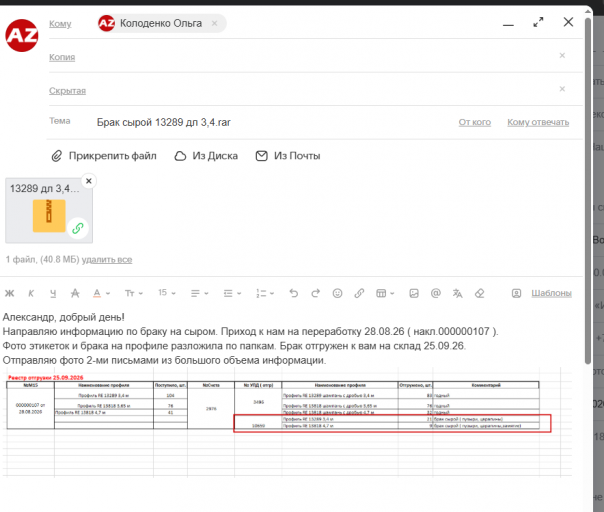The width and height of the screenshot is (604, 512).
Task: Click the Скрытая field label
Action: click(67, 91)
